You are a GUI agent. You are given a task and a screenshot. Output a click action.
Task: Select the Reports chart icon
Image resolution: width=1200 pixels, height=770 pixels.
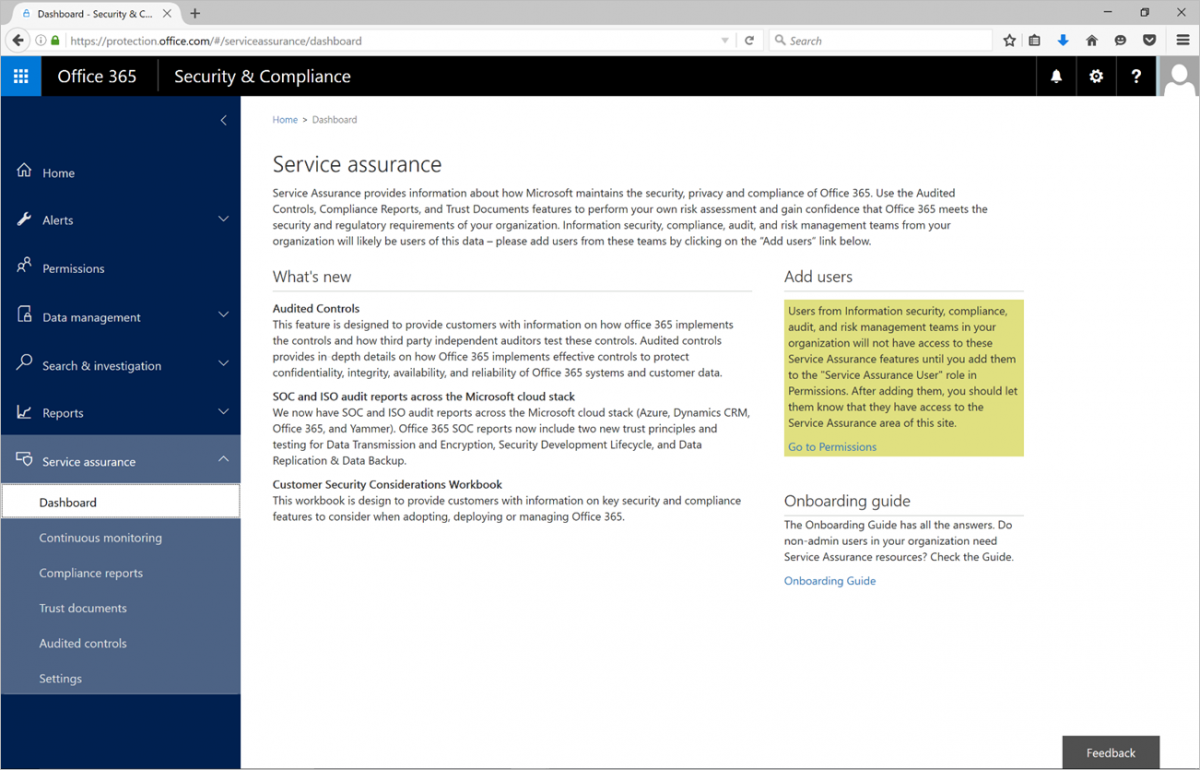point(24,412)
